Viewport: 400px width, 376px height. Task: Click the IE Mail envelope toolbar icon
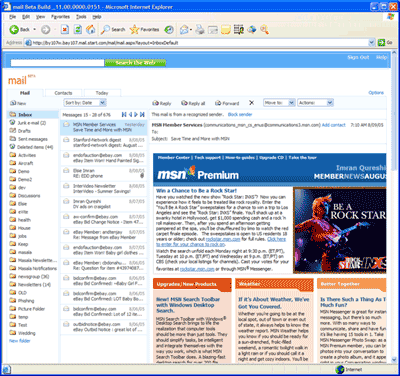click(x=184, y=30)
